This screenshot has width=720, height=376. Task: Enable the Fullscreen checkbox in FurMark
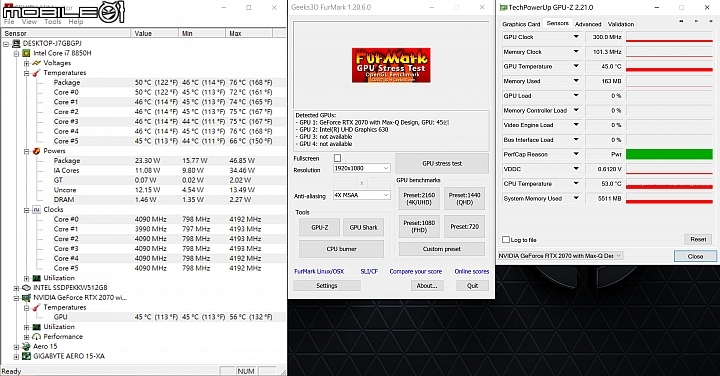(338, 158)
